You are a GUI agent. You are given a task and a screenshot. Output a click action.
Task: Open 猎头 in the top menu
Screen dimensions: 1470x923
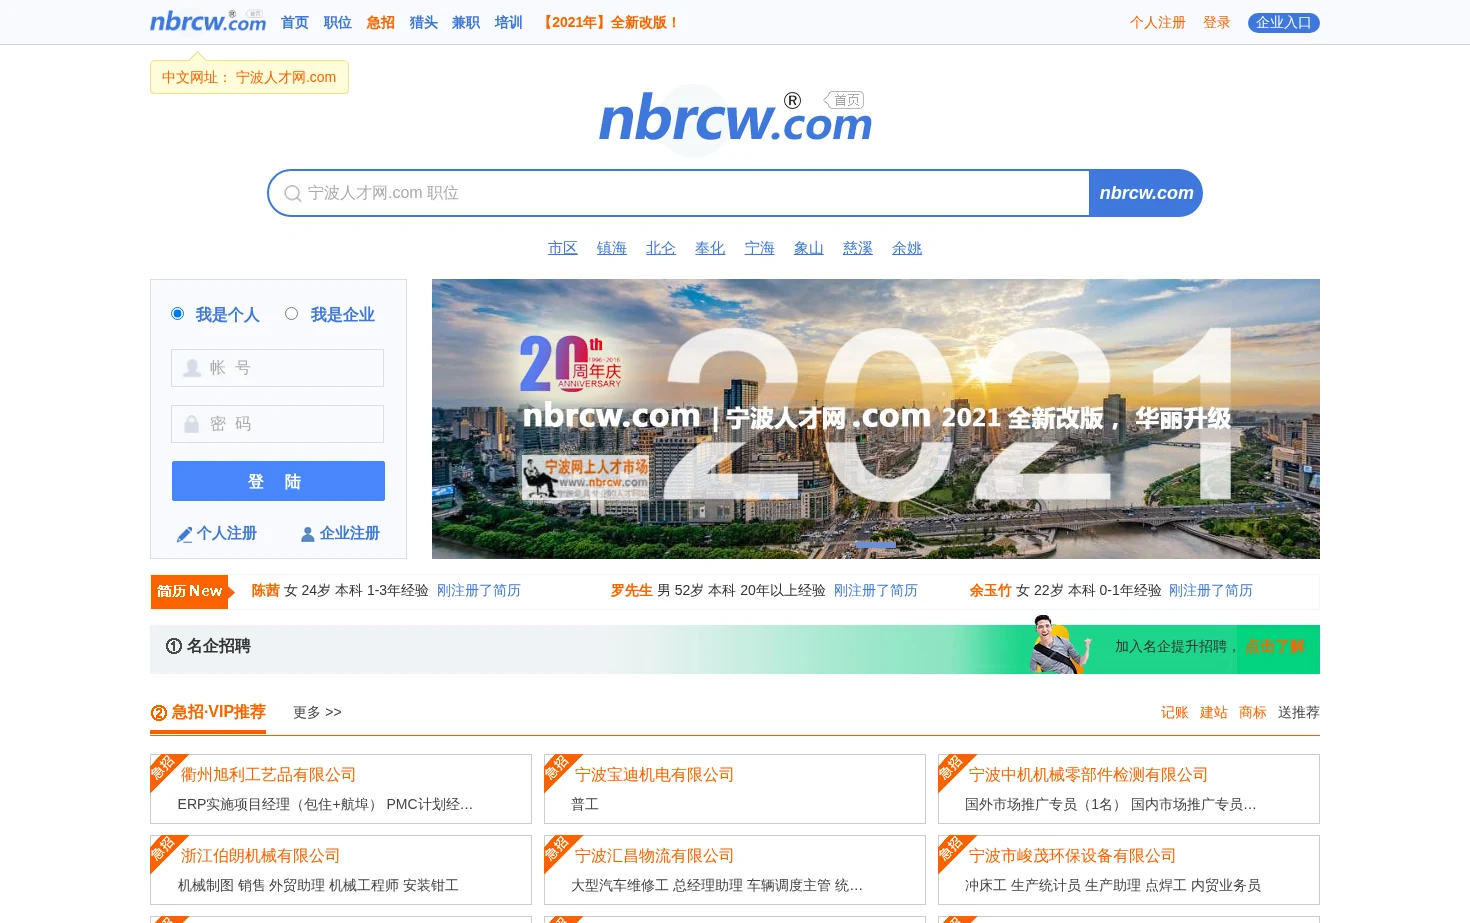(x=424, y=22)
